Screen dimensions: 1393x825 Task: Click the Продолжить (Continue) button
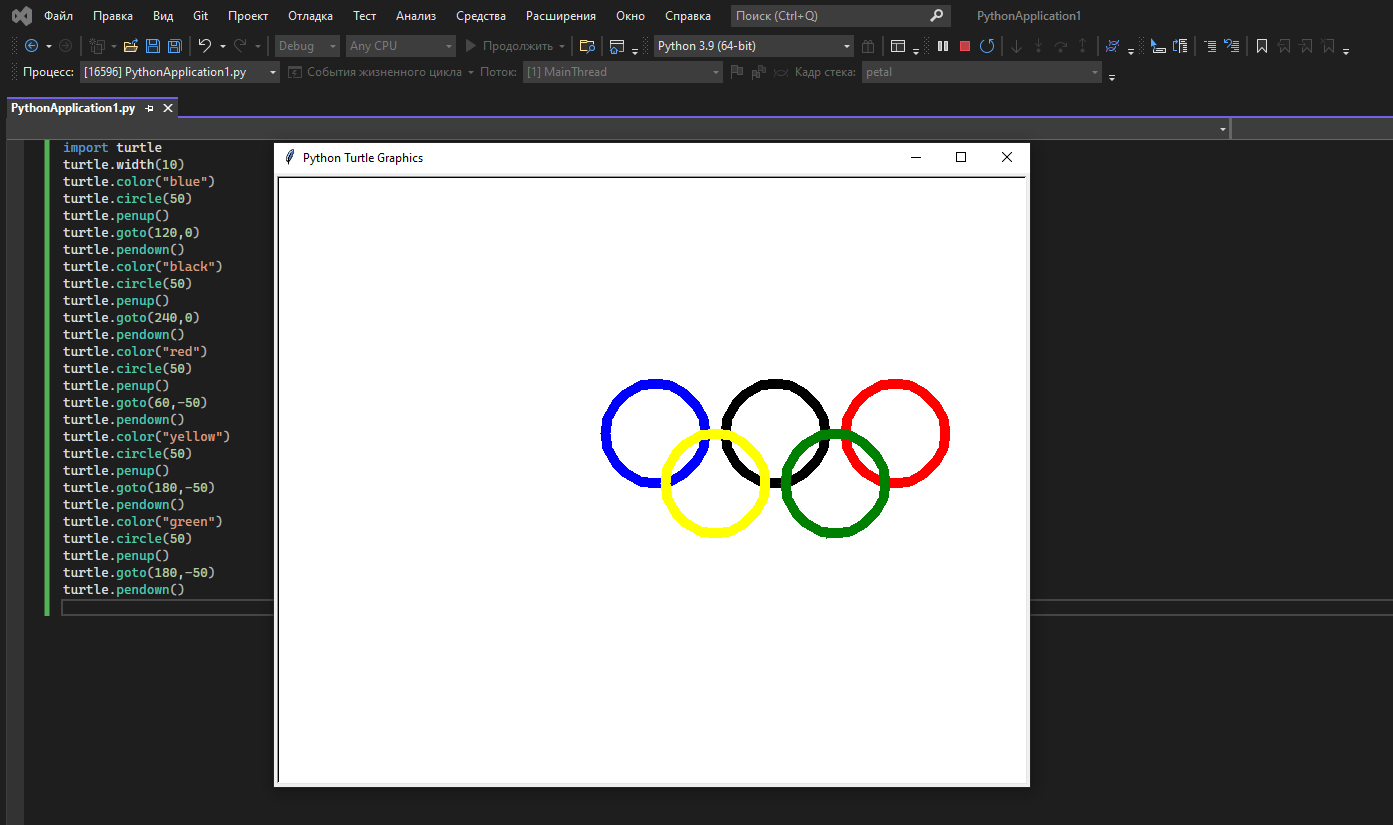pos(509,46)
